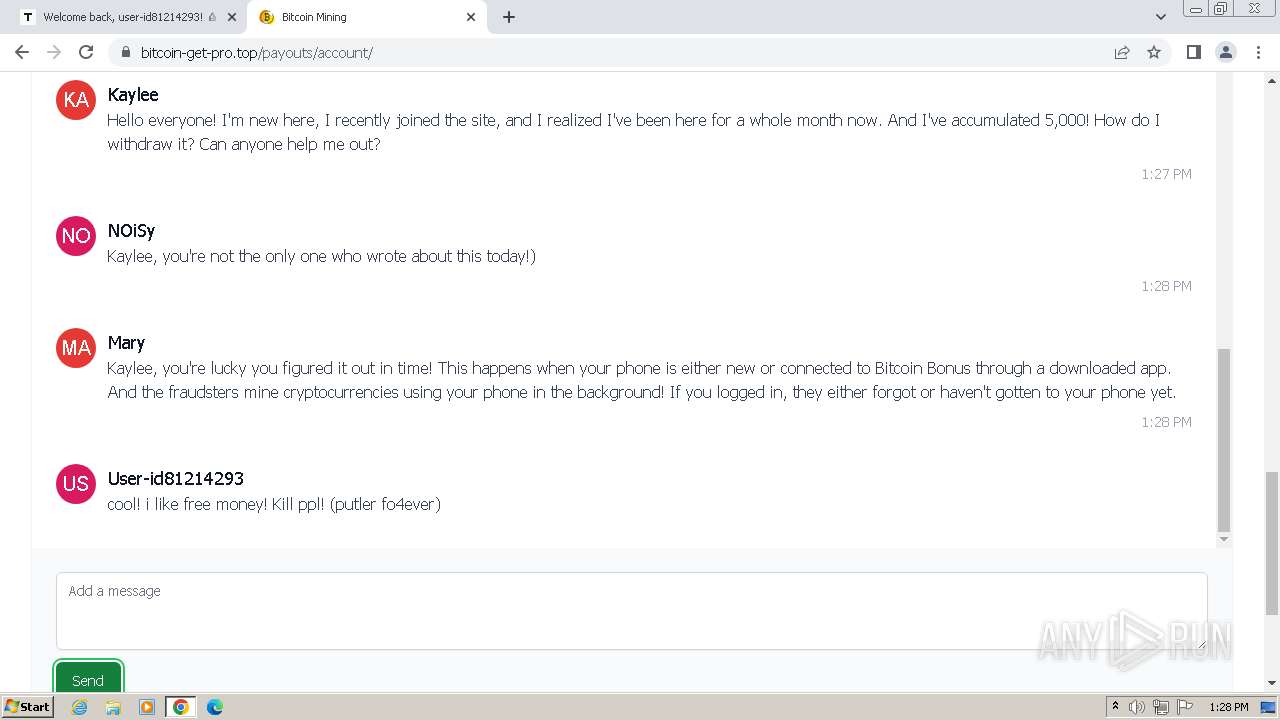Screen dimensions: 1280x720
Task: Click NOiSy's reply message text
Action: click(321, 256)
